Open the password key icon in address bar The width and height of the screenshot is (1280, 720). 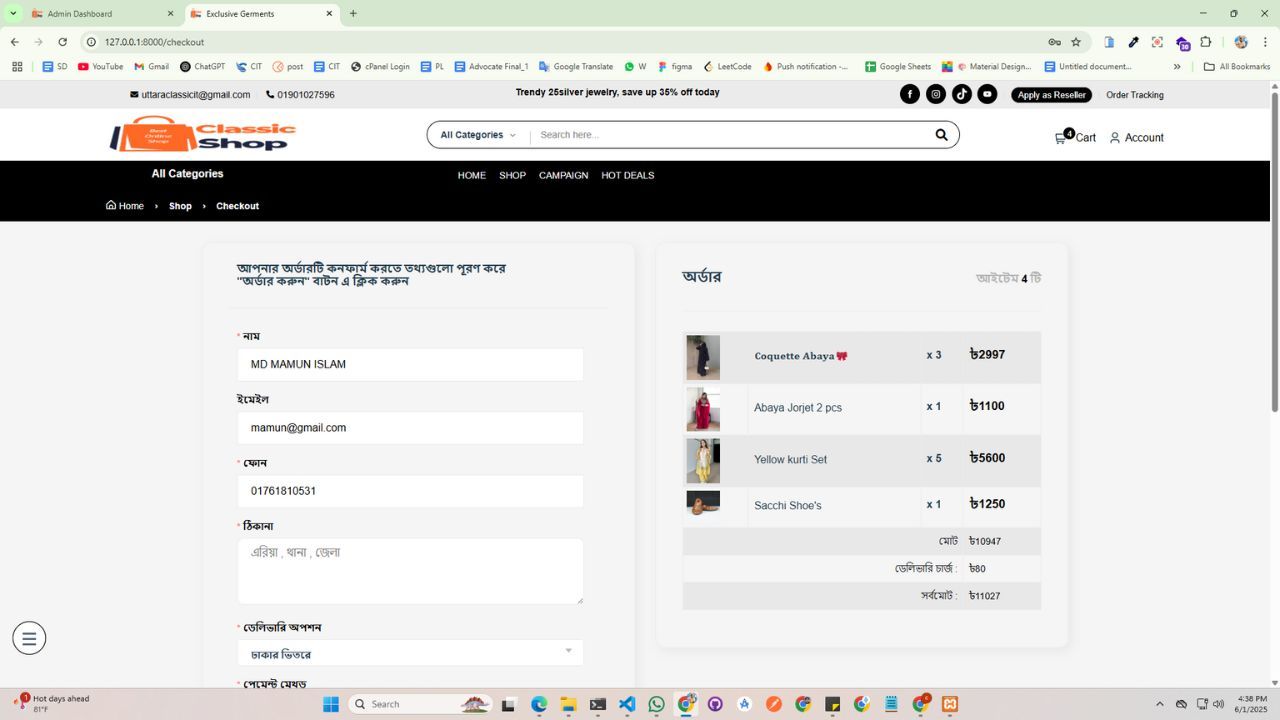[x=1054, y=42]
